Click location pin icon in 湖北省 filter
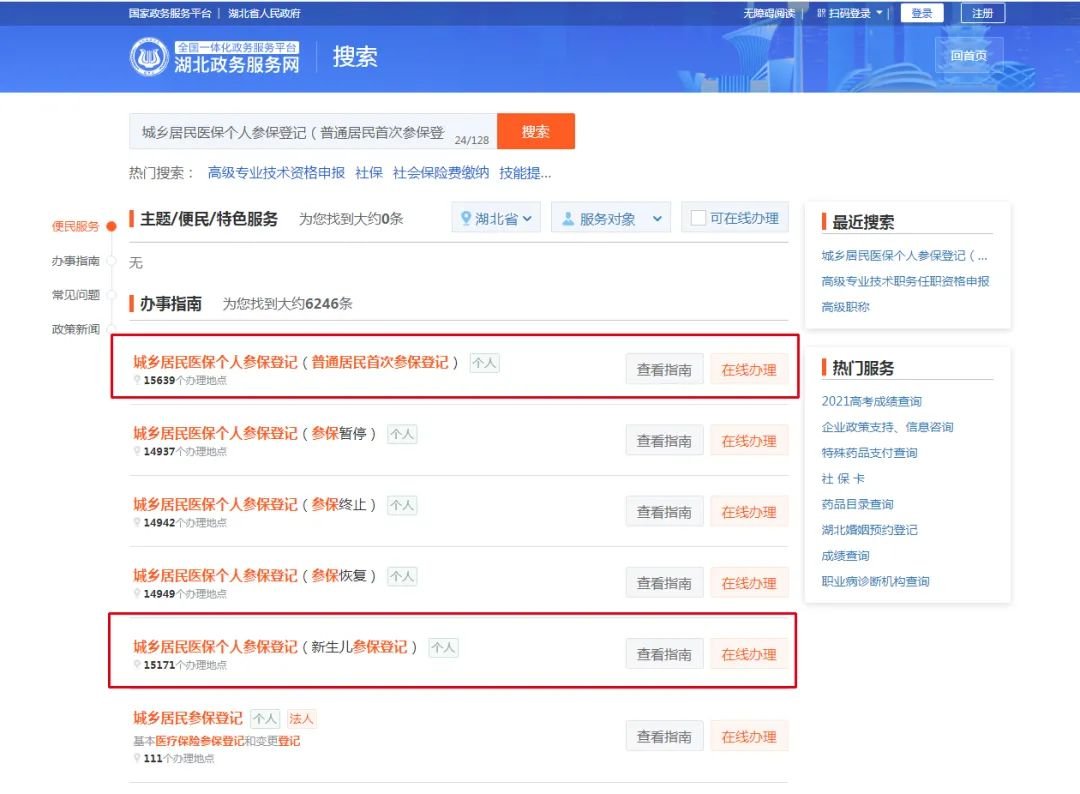 point(465,219)
